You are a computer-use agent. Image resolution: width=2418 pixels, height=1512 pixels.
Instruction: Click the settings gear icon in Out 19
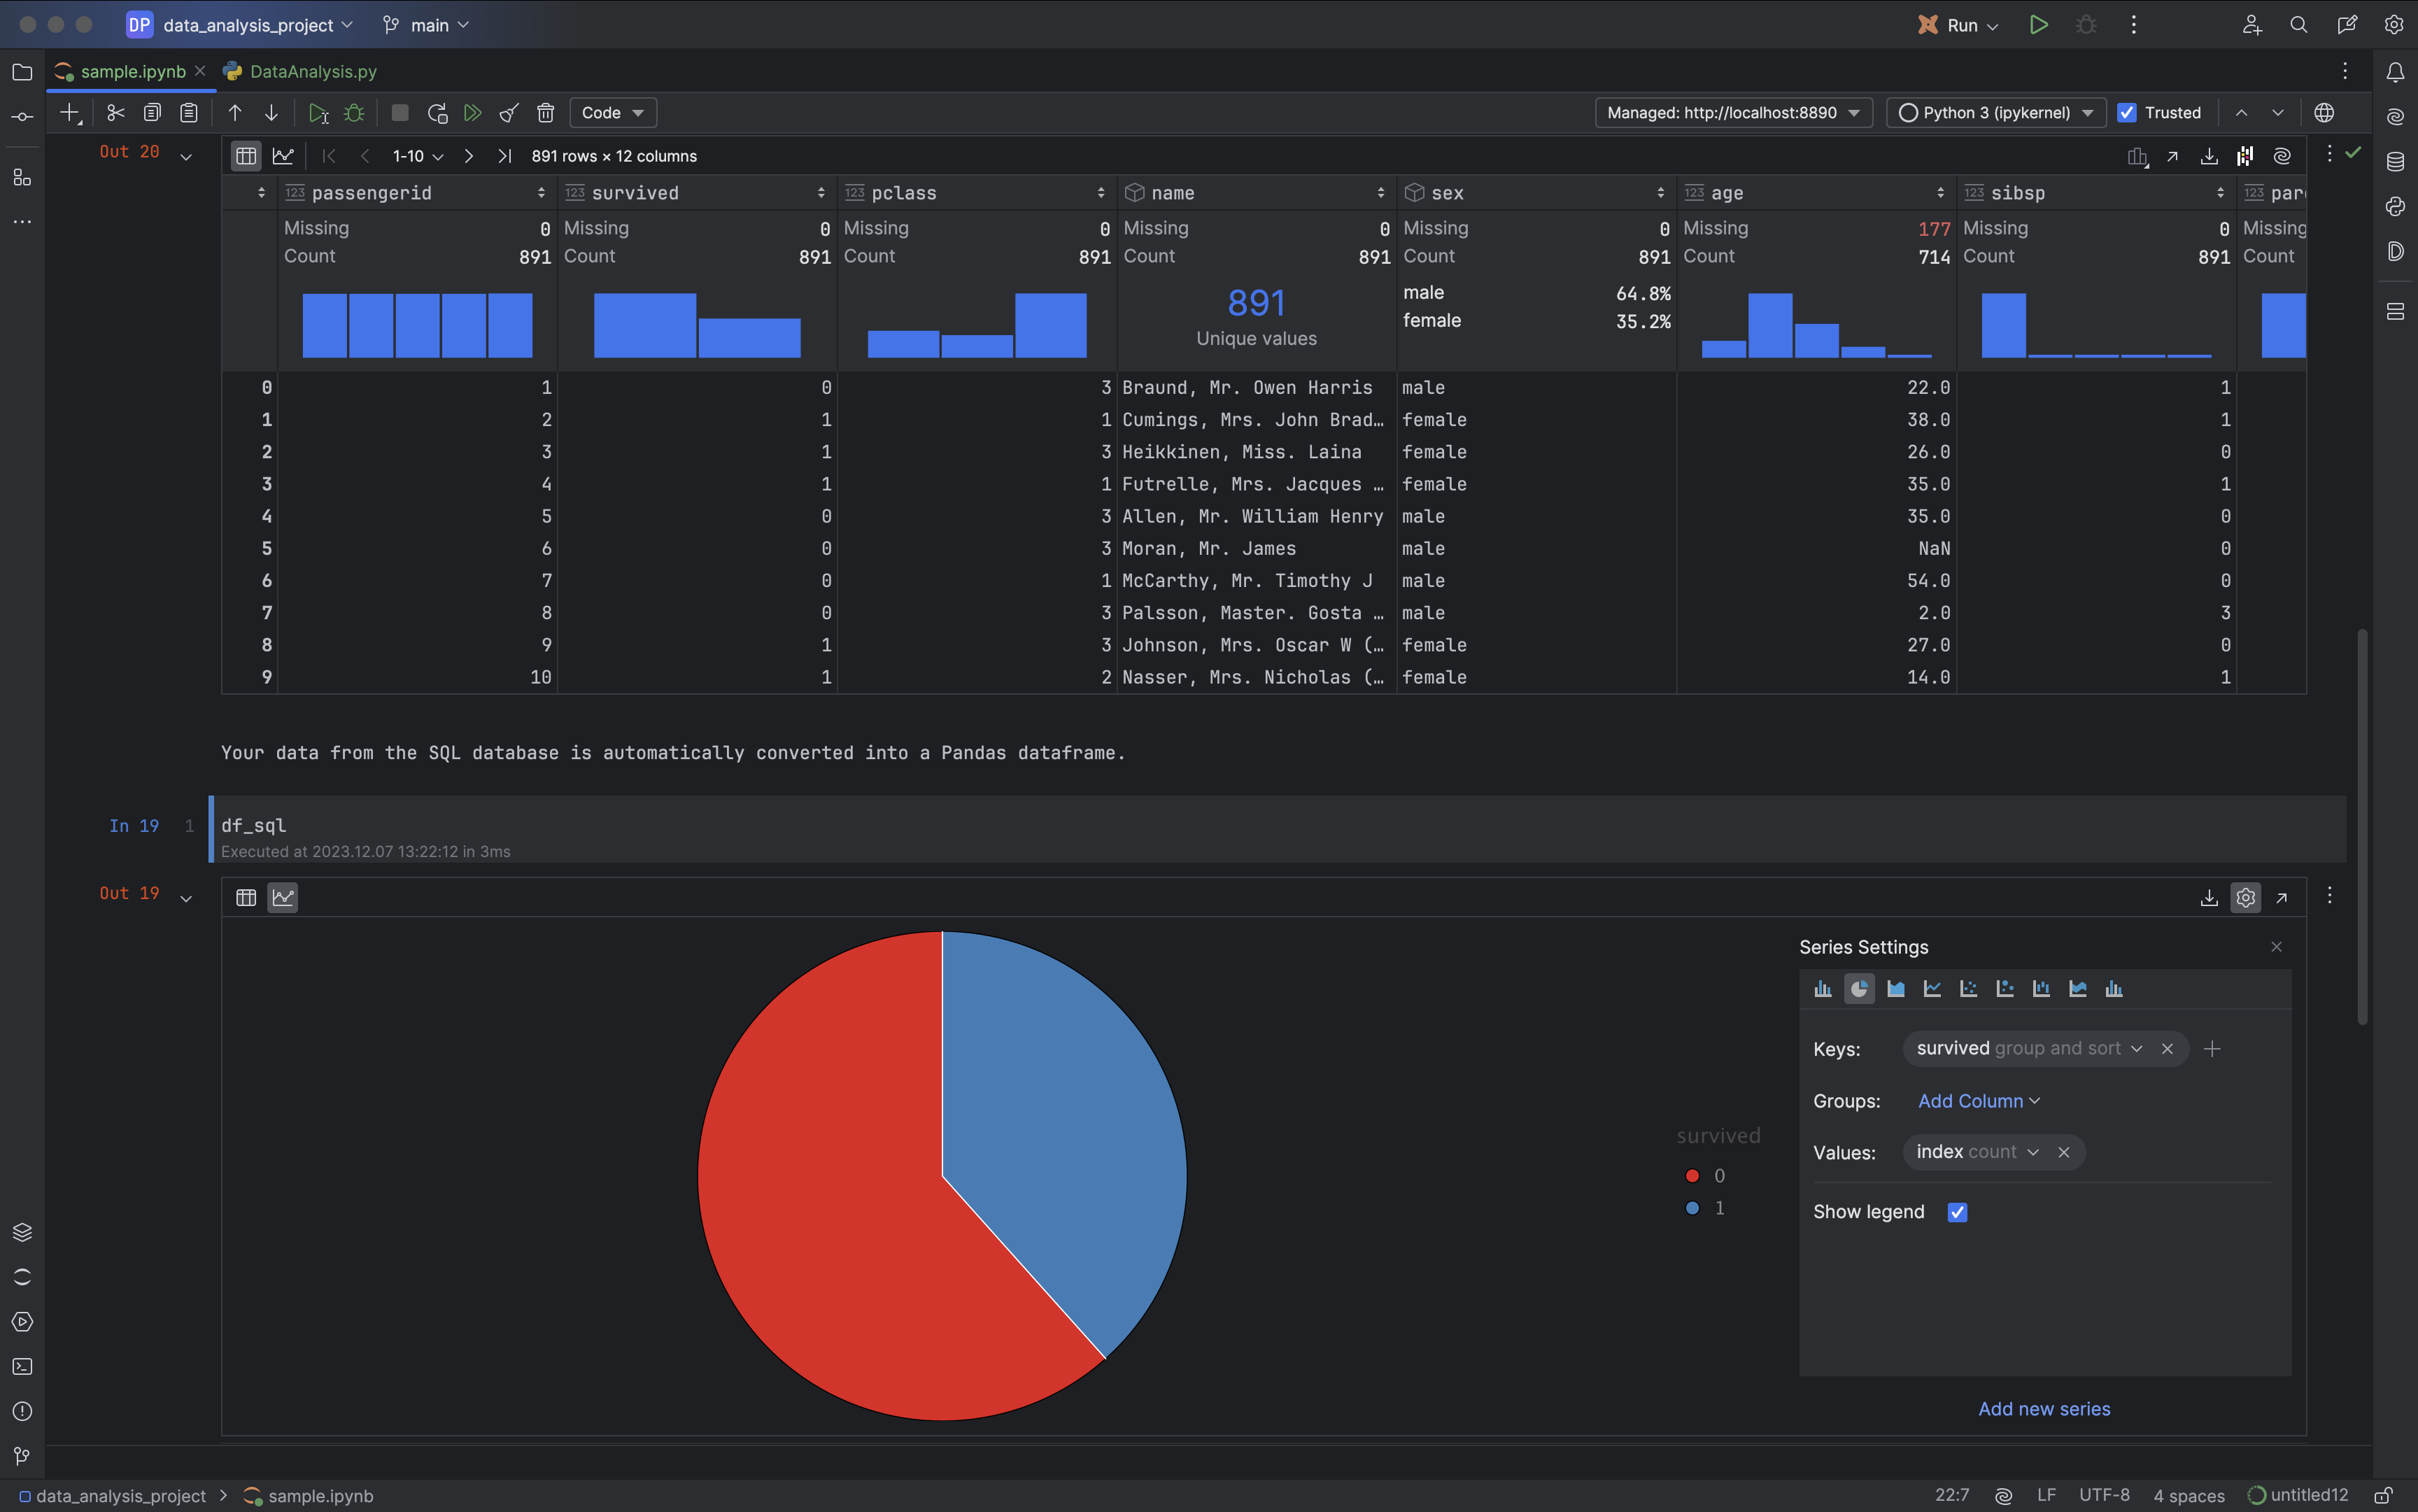point(2245,896)
